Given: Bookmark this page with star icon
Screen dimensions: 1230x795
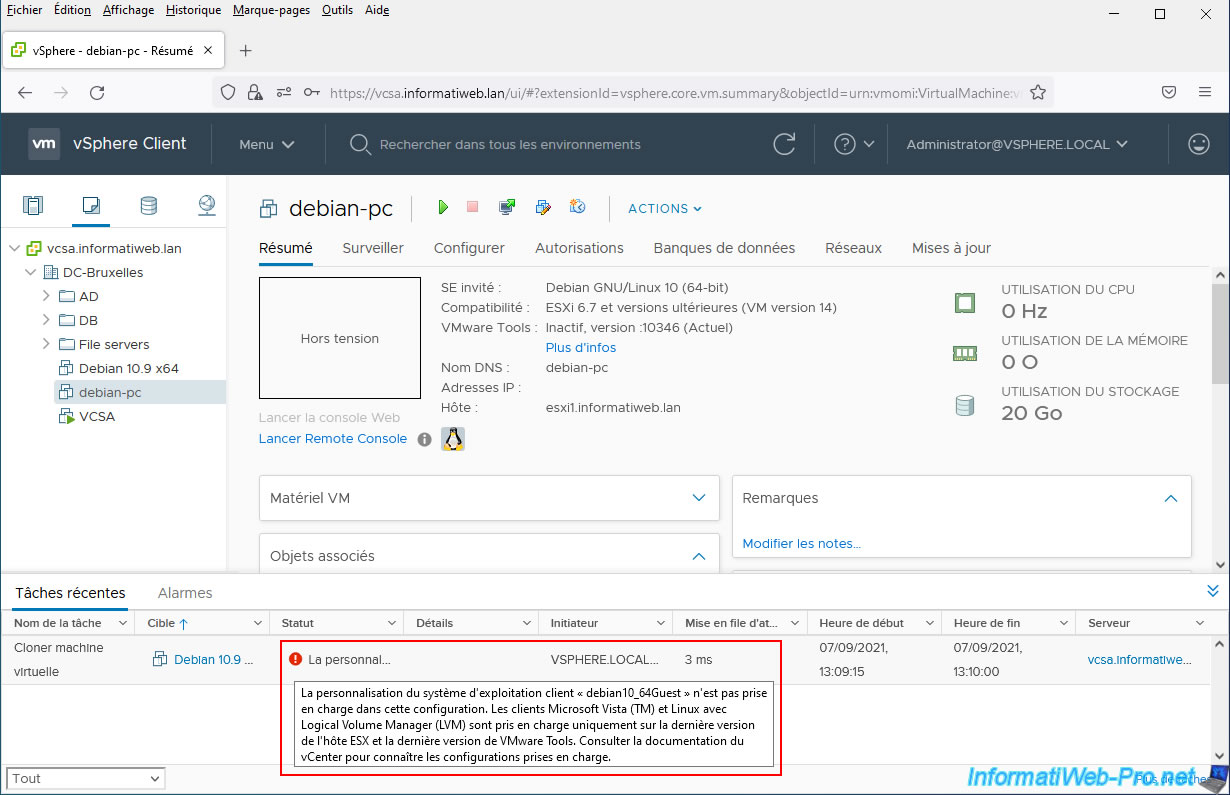Looking at the screenshot, I should point(1038,92).
